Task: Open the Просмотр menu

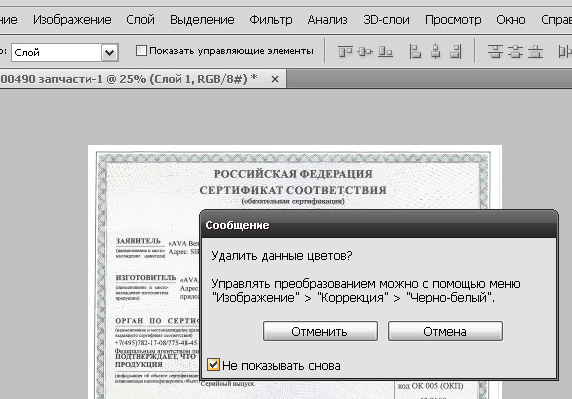Action: point(453,20)
